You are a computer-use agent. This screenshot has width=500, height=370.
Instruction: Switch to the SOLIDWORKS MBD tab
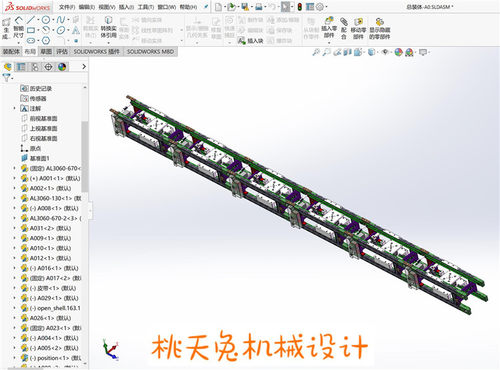tap(150, 52)
